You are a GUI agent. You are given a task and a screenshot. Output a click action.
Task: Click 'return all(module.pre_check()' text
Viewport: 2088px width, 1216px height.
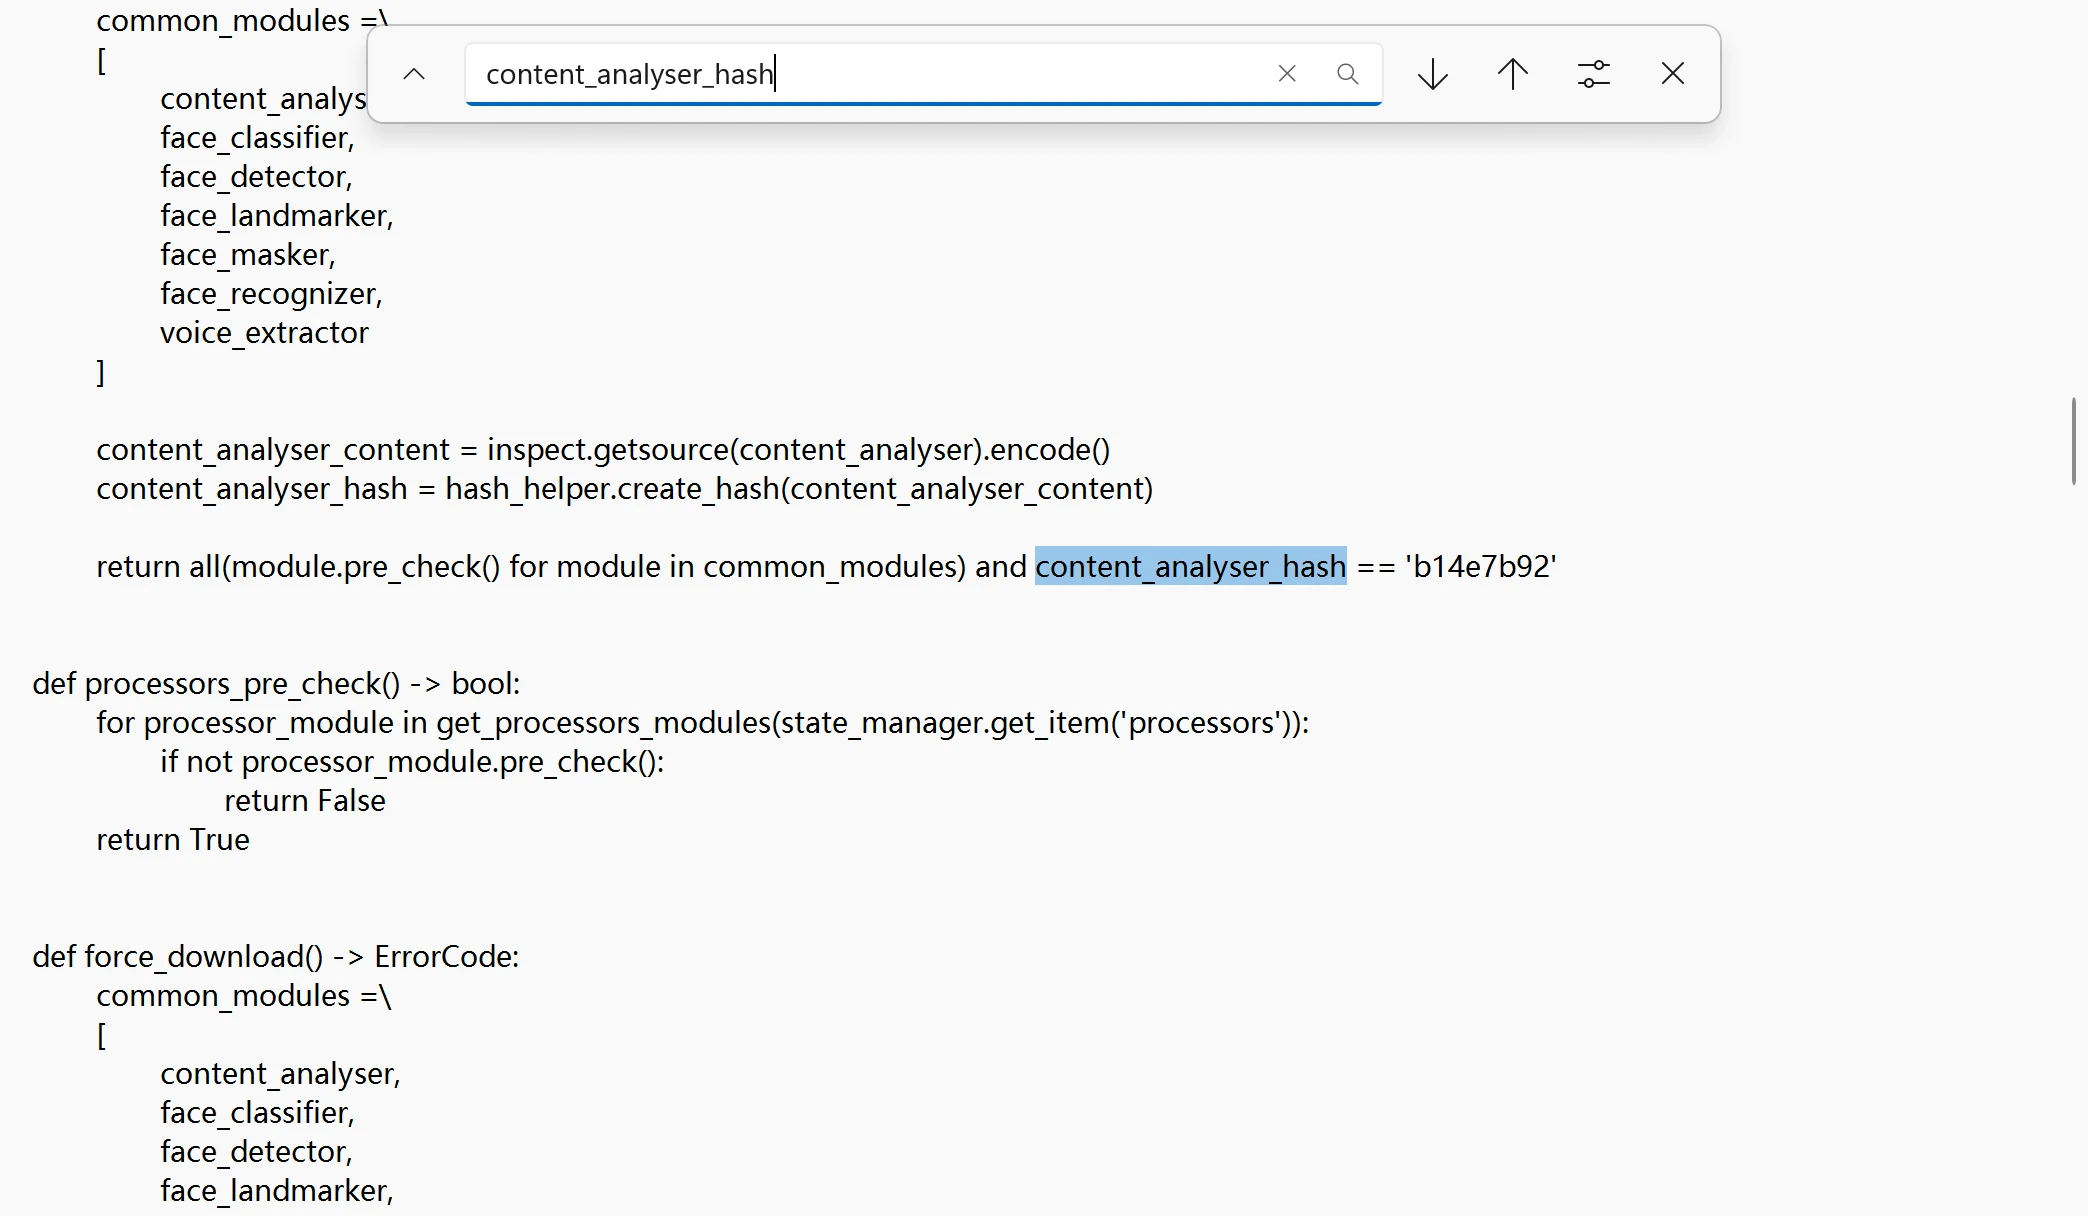(298, 567)
